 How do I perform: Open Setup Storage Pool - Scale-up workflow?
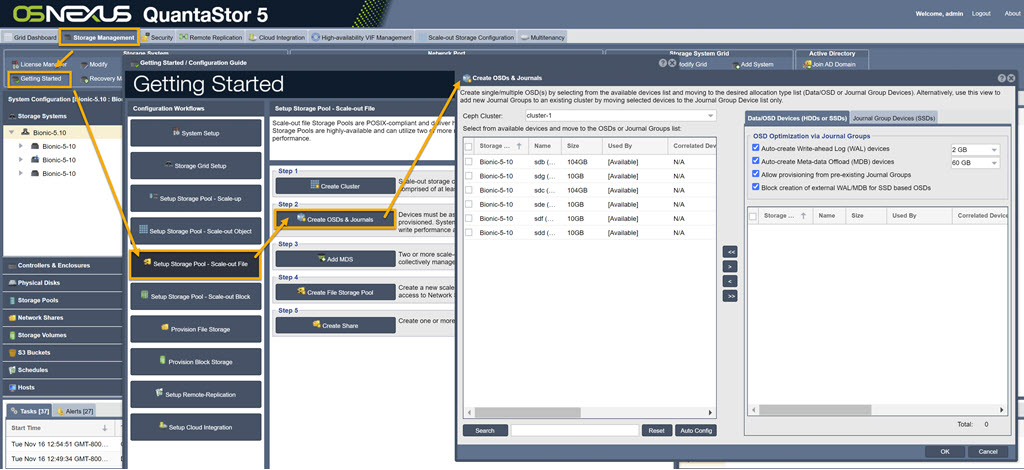click(x=196, y=198)
